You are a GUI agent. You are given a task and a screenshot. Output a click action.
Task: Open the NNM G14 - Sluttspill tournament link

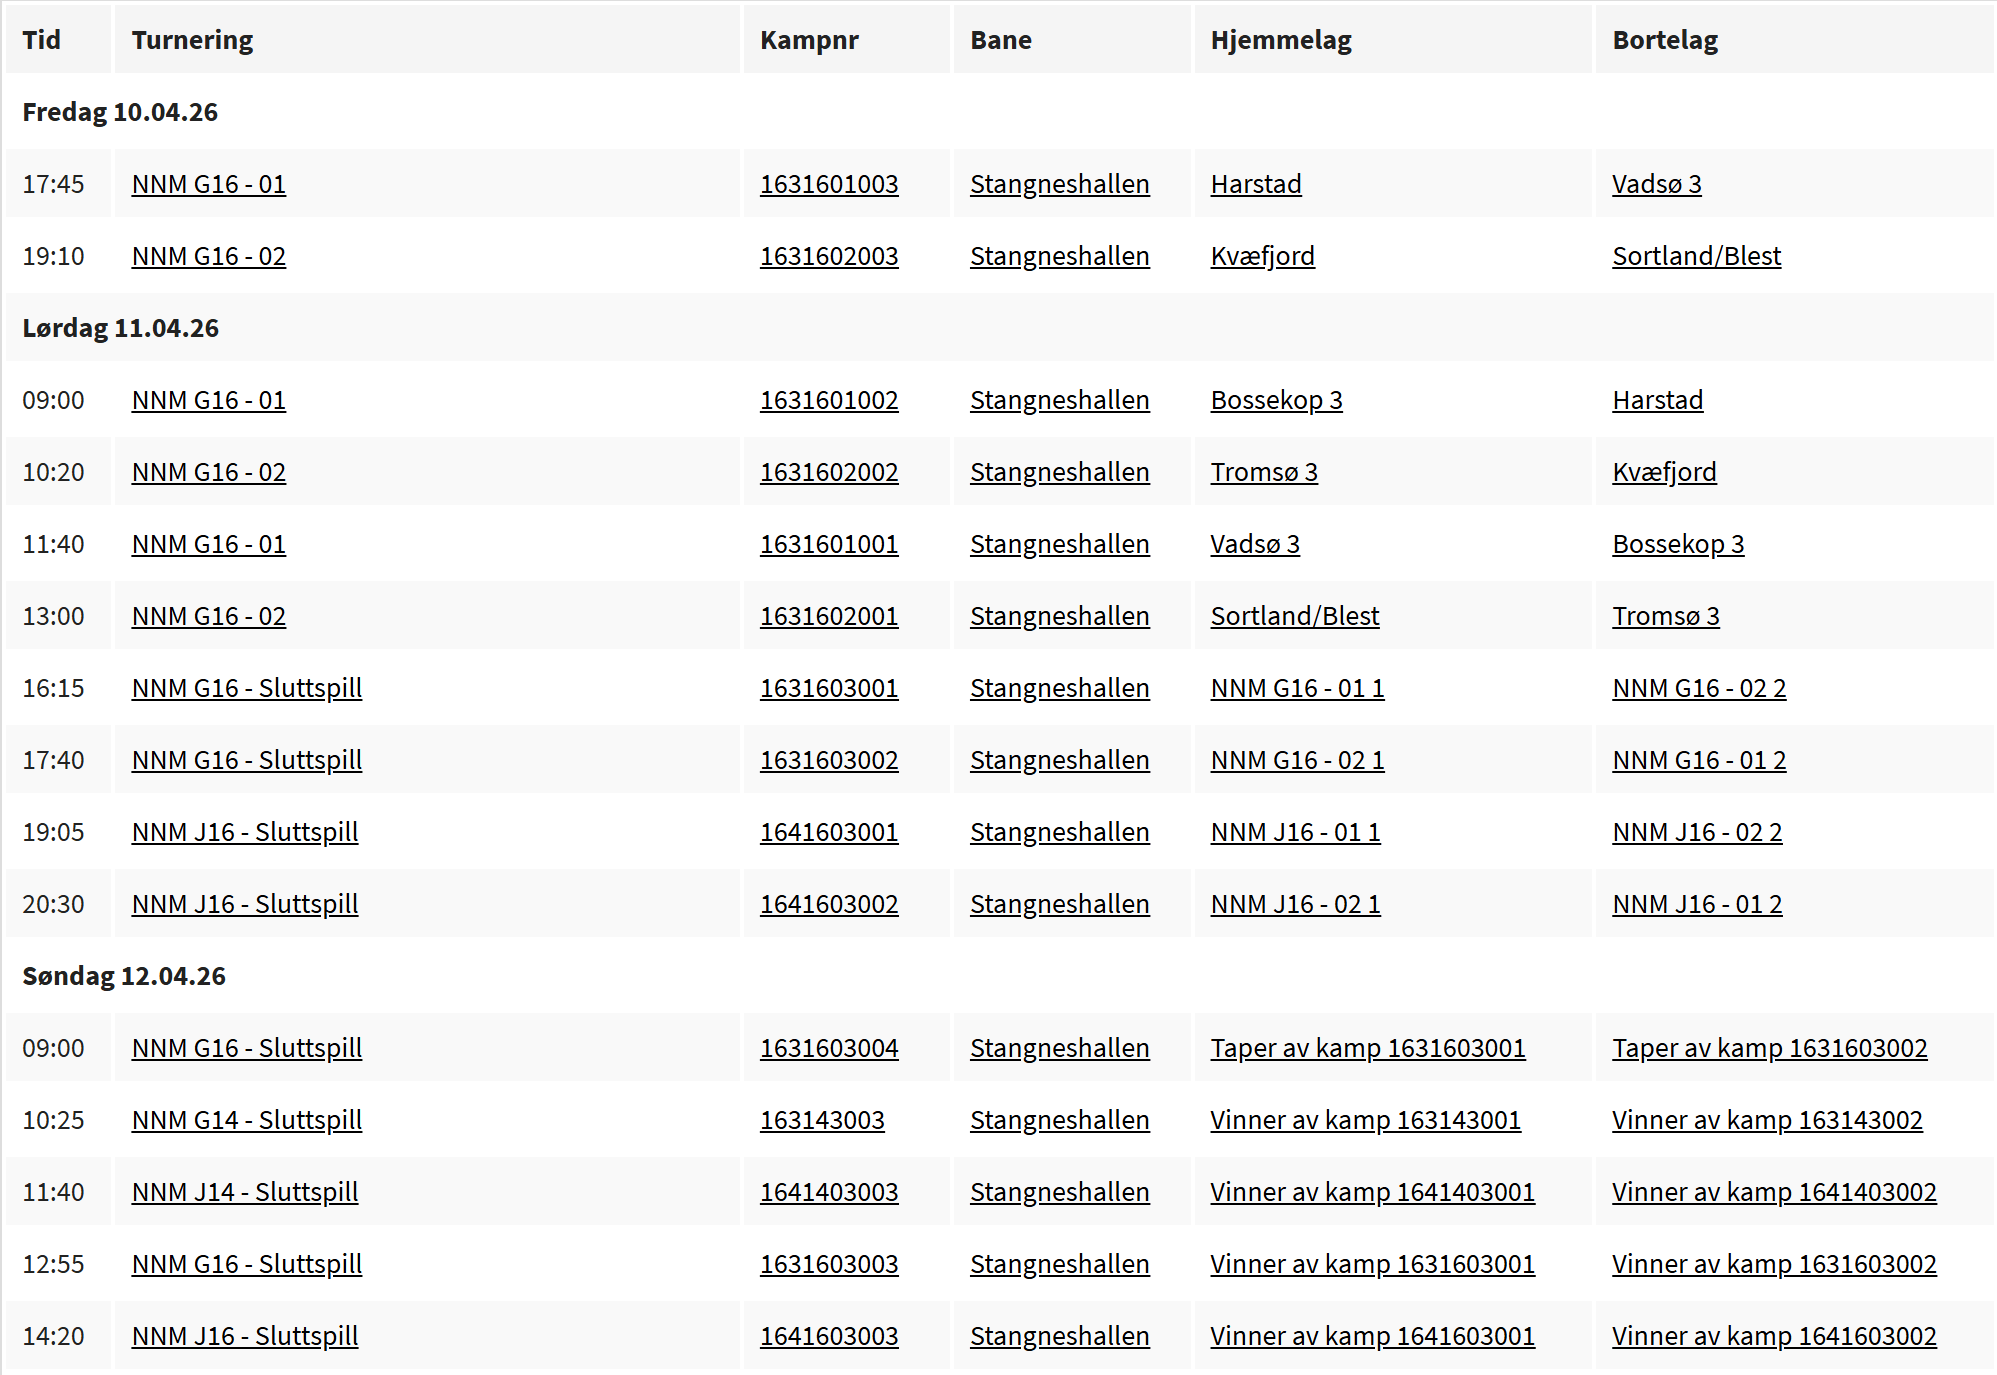[246, 1120]
